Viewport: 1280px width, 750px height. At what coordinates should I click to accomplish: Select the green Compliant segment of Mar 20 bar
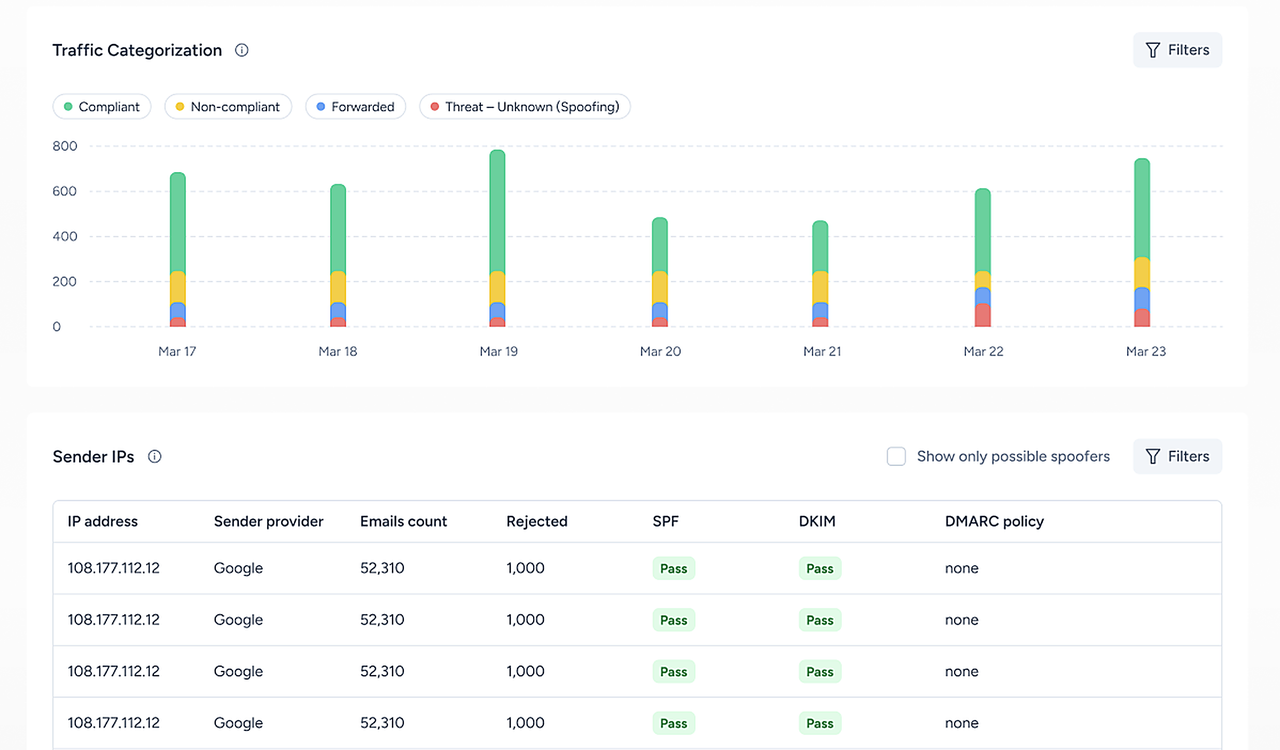660,245
